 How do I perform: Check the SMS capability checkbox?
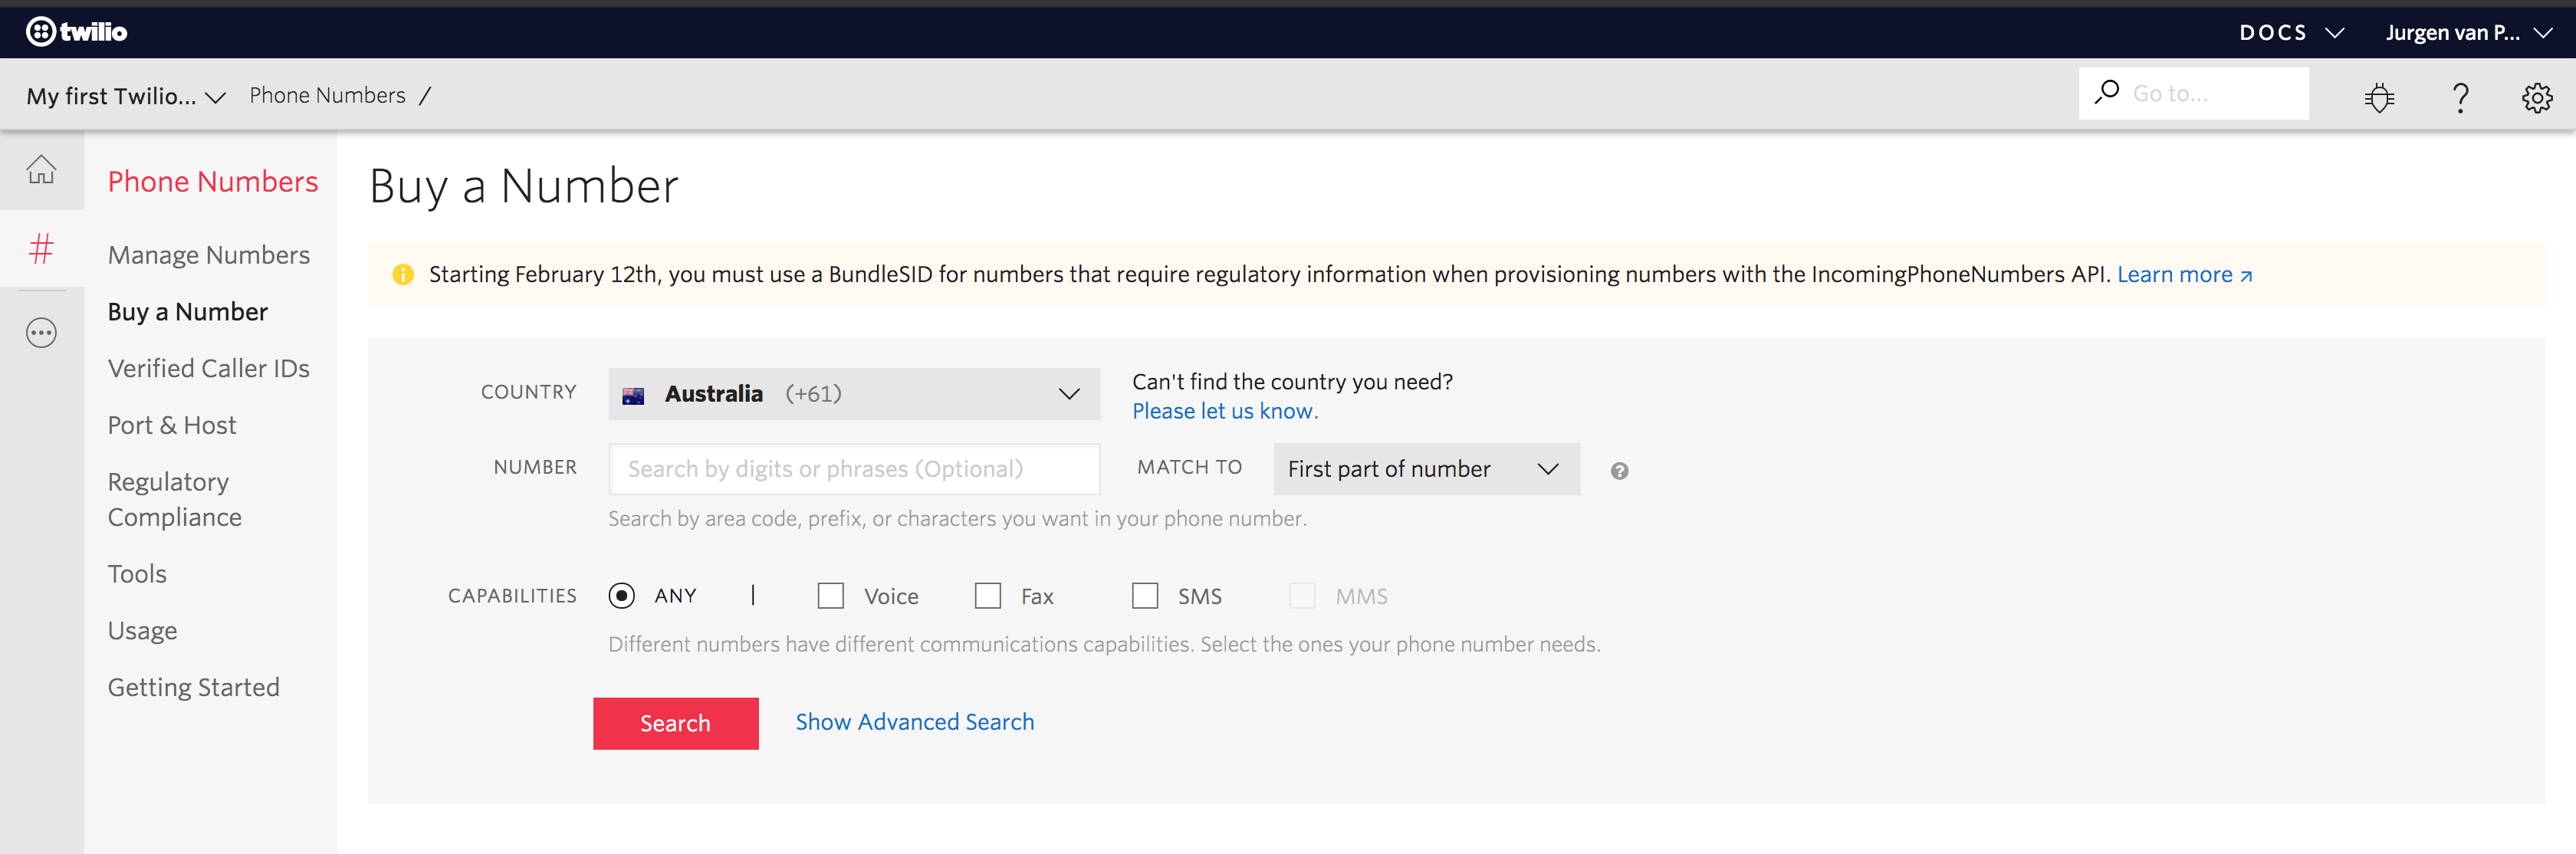(1144, 596)
